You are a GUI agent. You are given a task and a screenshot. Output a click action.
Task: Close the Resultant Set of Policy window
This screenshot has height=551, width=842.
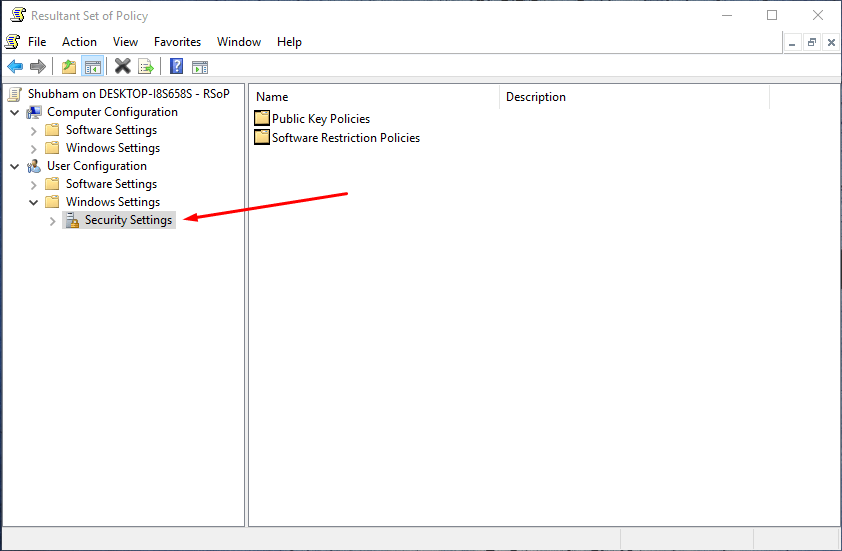(x=818, y=15)
